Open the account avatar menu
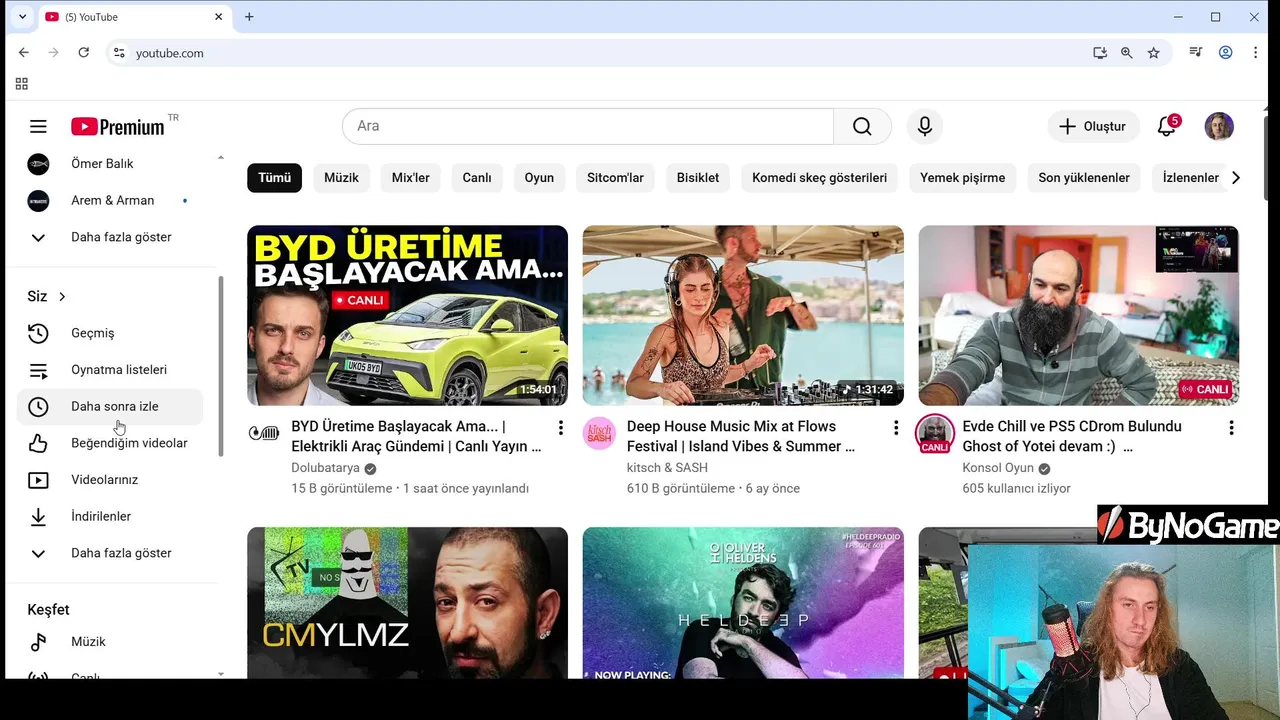This screenshot has height=720, width=1280. (x=1219, y=126)
